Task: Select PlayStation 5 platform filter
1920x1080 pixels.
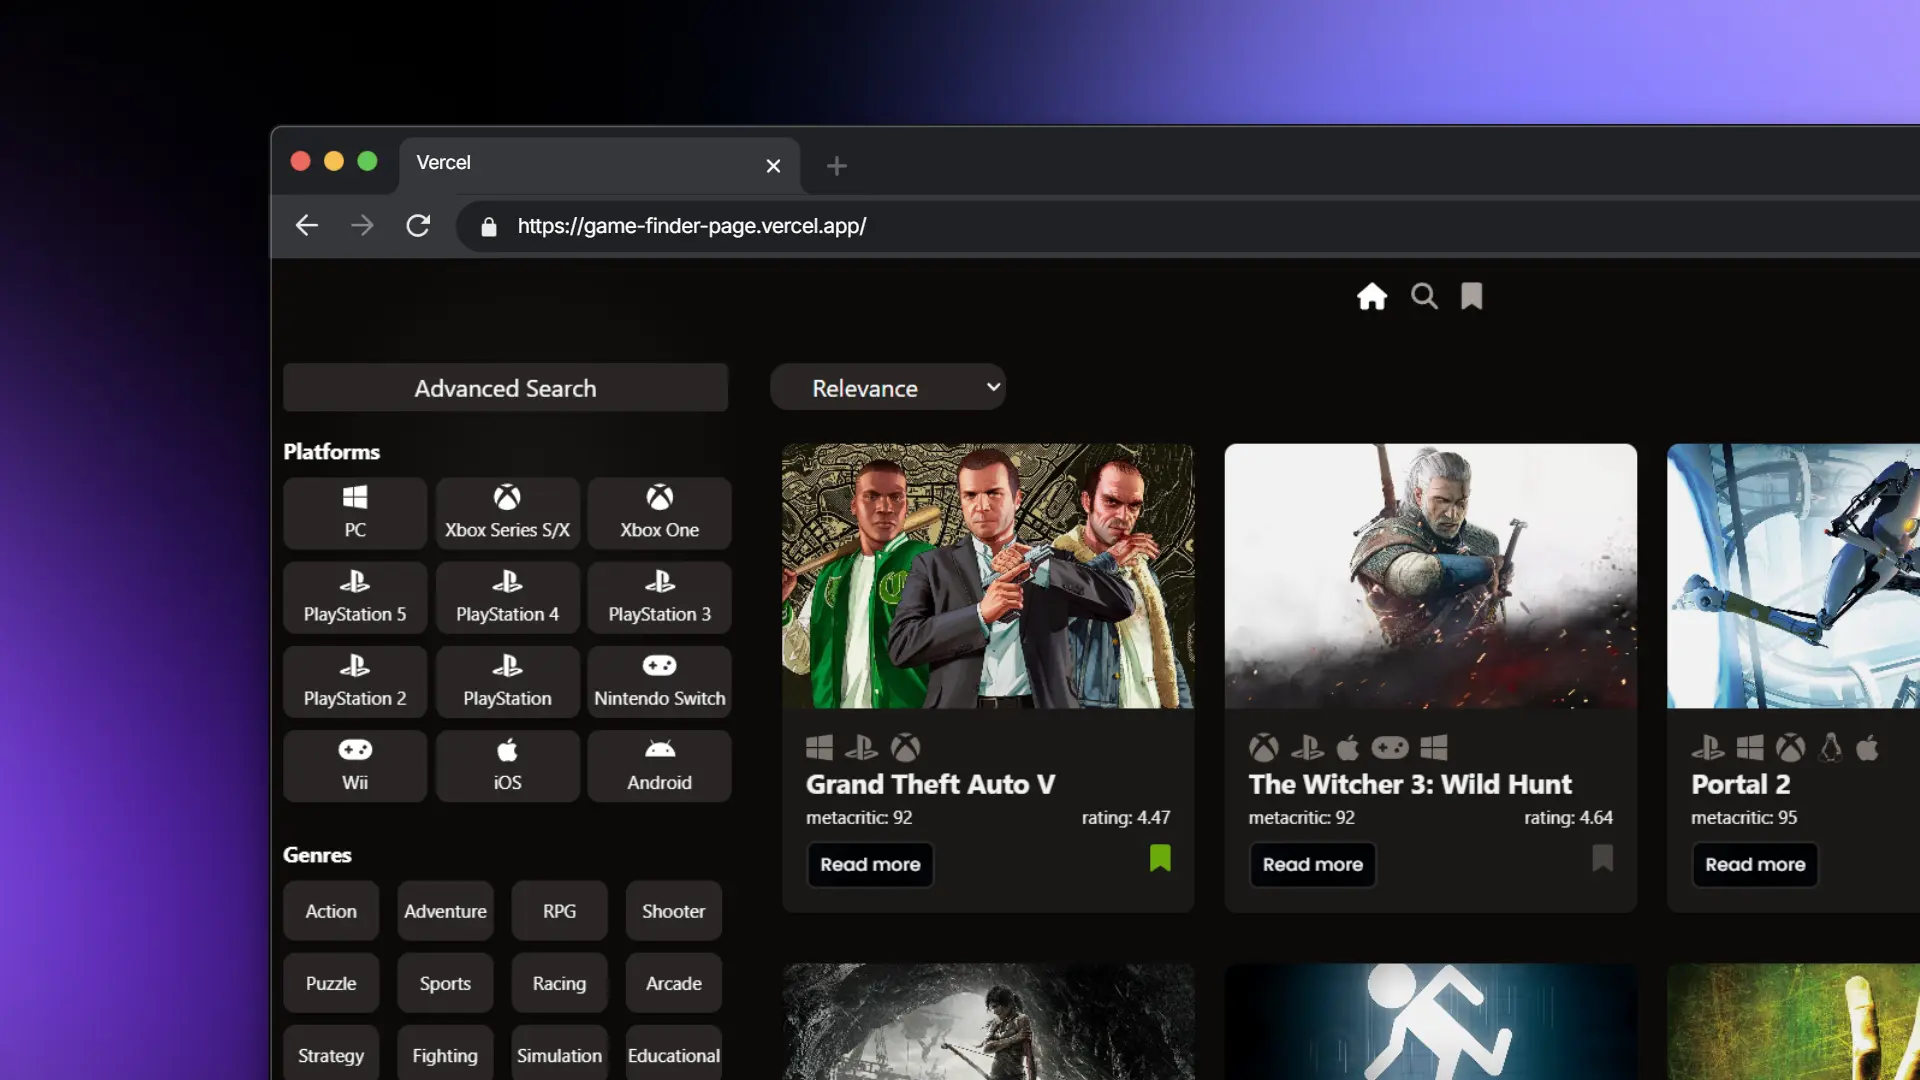Action: coord(355,597)
